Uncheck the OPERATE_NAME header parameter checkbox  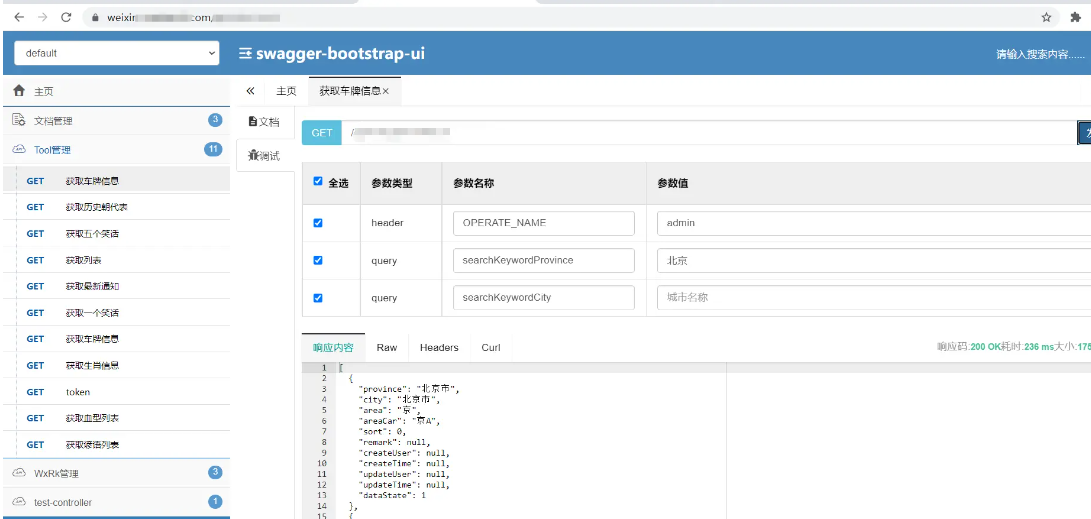(318, 223)
